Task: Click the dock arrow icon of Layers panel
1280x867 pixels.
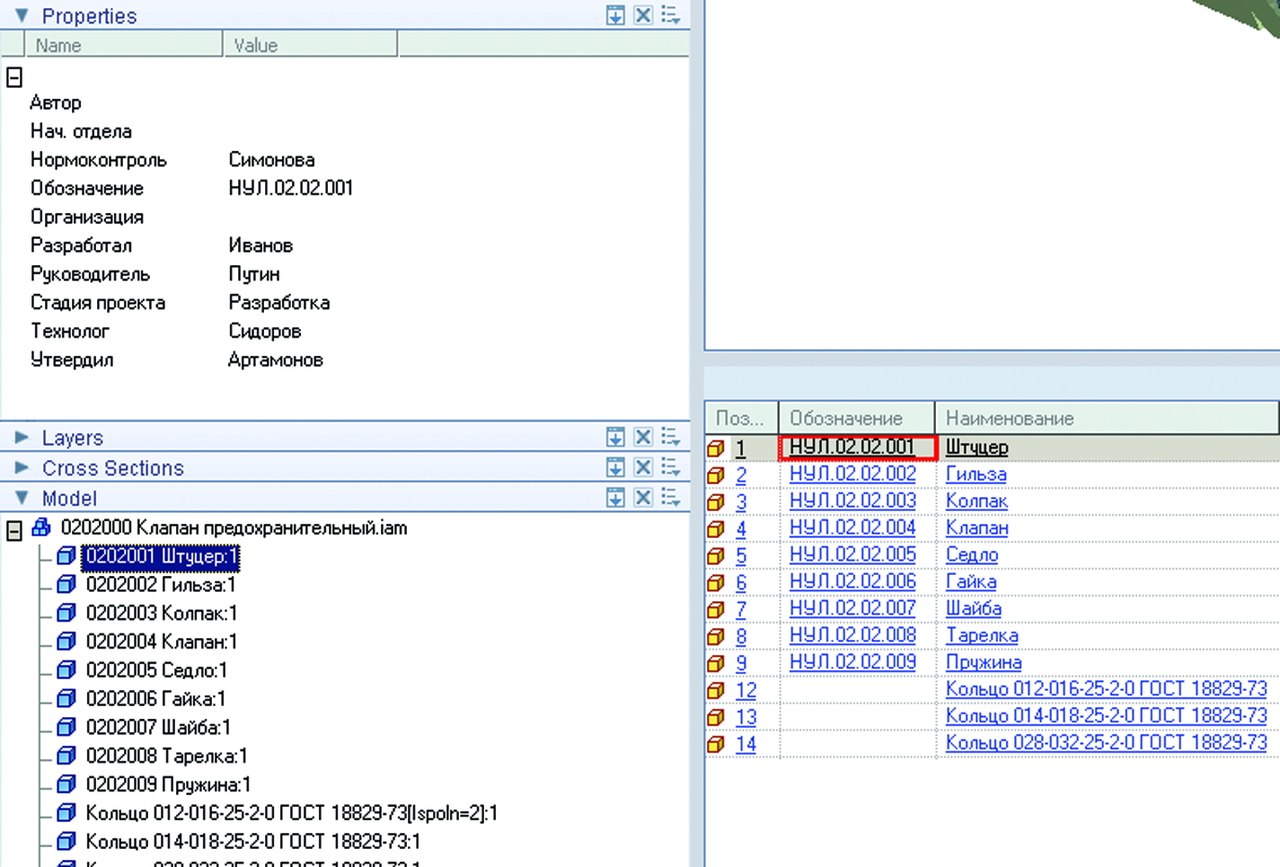Action: [x=616, y=438]
